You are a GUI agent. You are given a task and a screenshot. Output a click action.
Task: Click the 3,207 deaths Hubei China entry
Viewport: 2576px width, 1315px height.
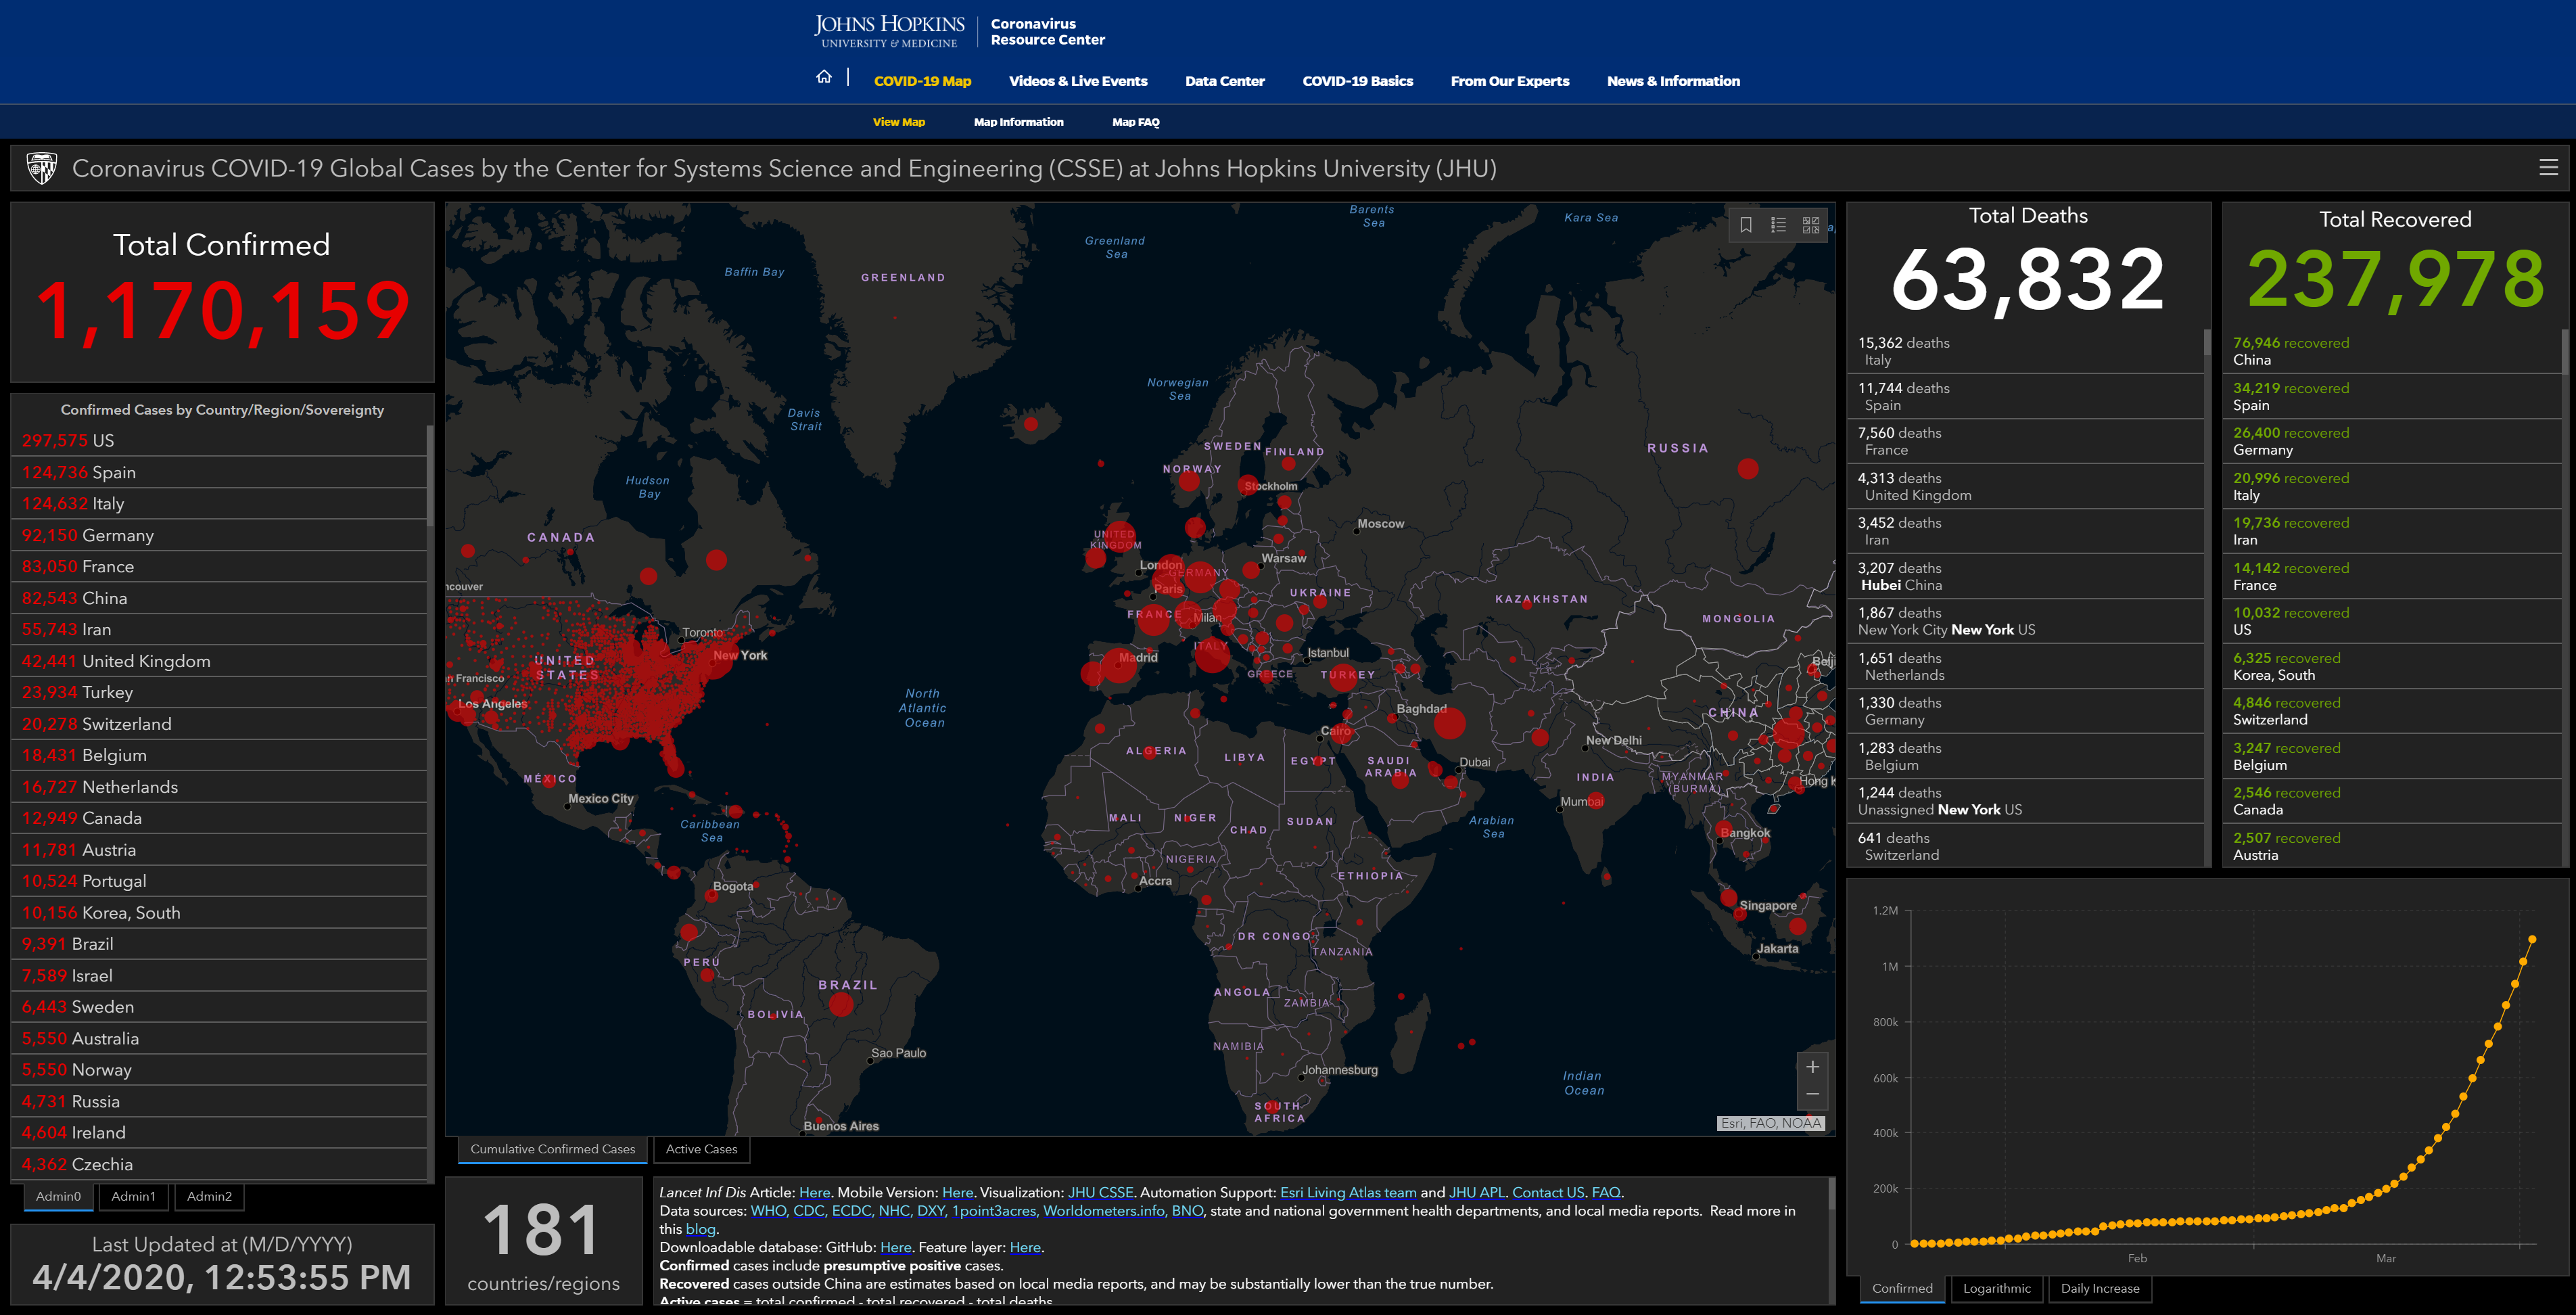point(2026,577)
